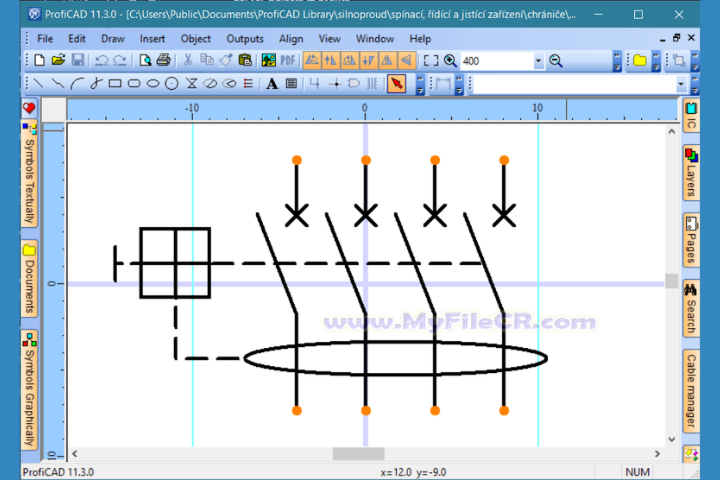Open the Draw menu

[x=113, y=39]
